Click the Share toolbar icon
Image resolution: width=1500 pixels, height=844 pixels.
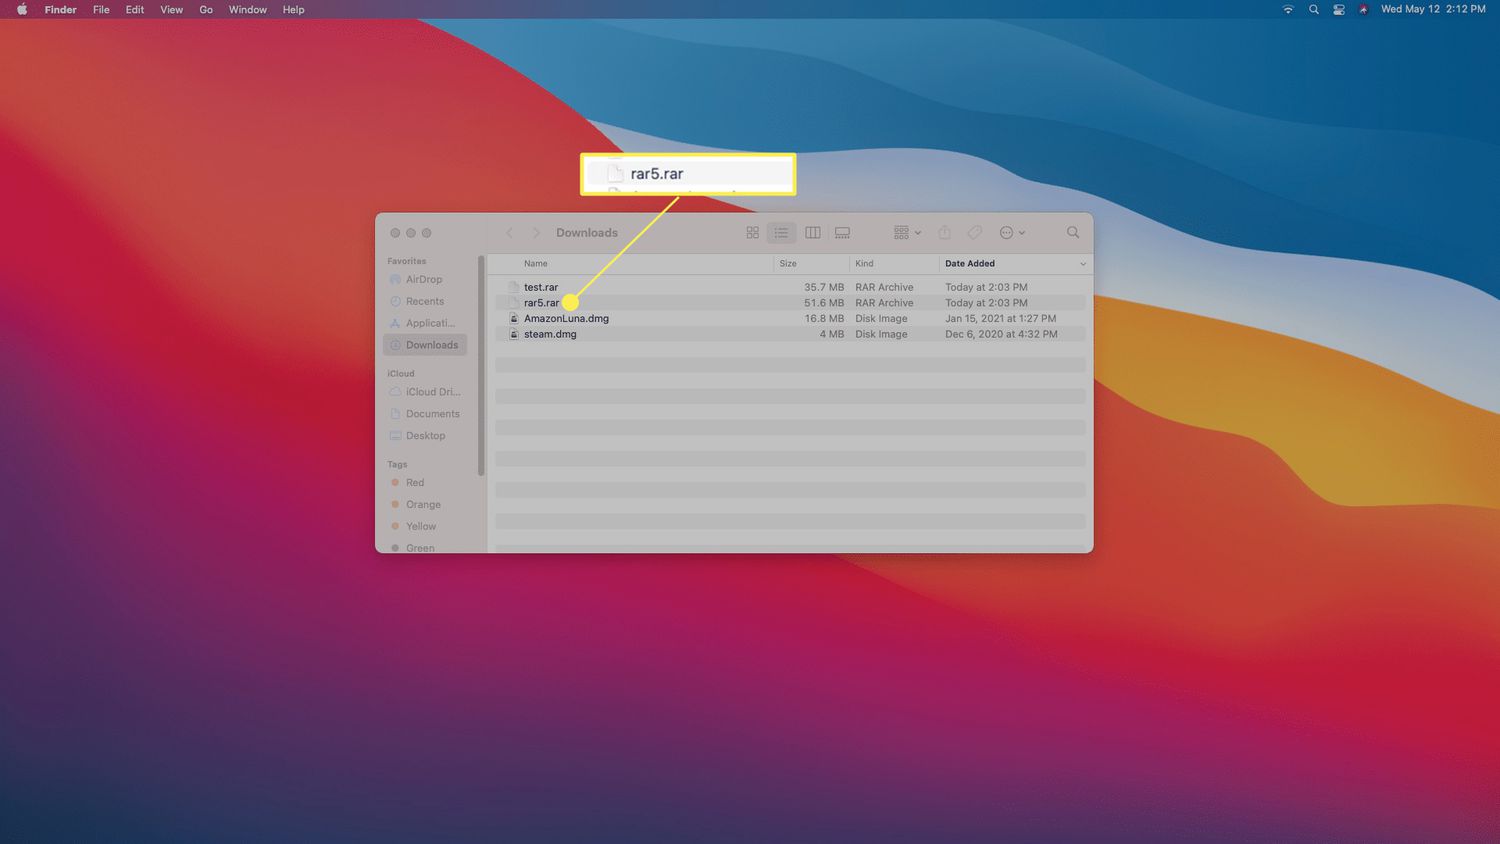pyautogui.click(x=944, y=233)
